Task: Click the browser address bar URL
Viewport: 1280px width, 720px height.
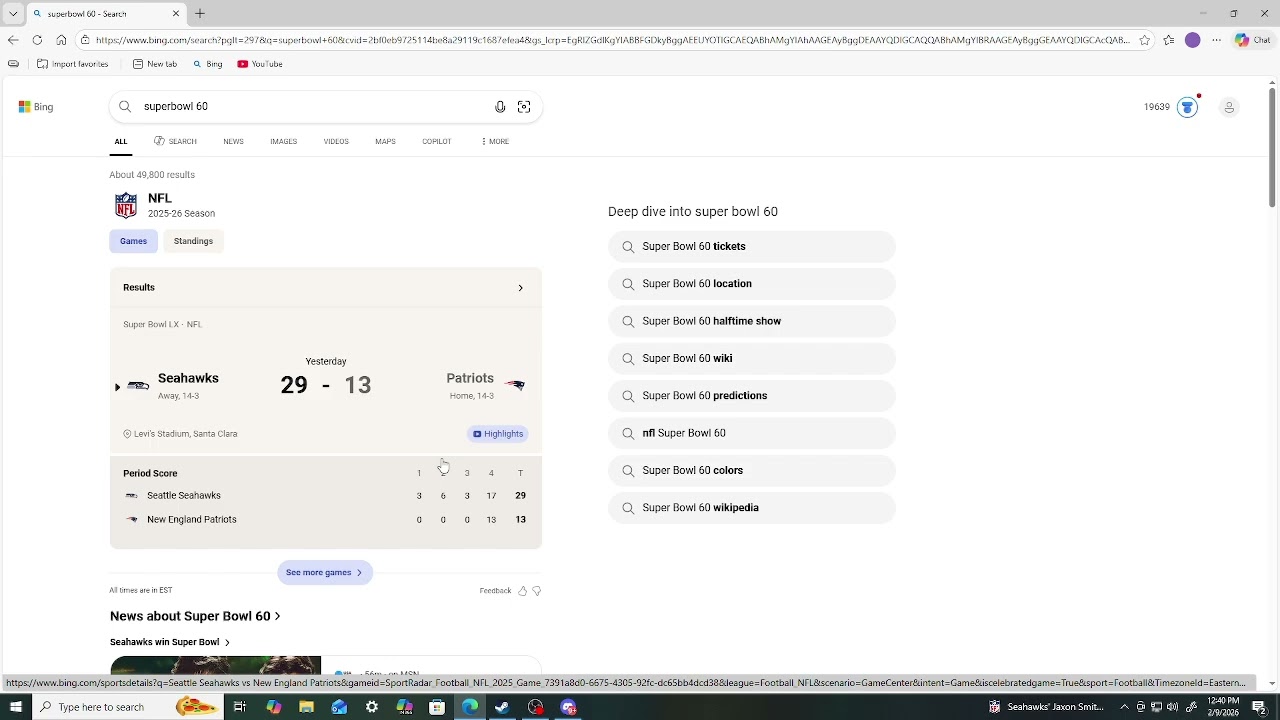Action: (612, 40)
